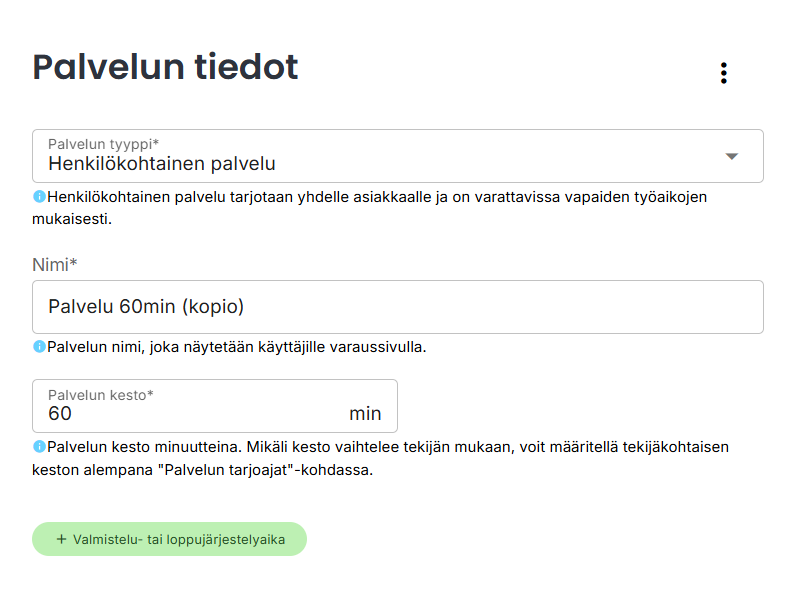Click info icon beside "Palvelun kesto" hint
The width and height of the screenshot is (801, 589).
click(39, 447)
